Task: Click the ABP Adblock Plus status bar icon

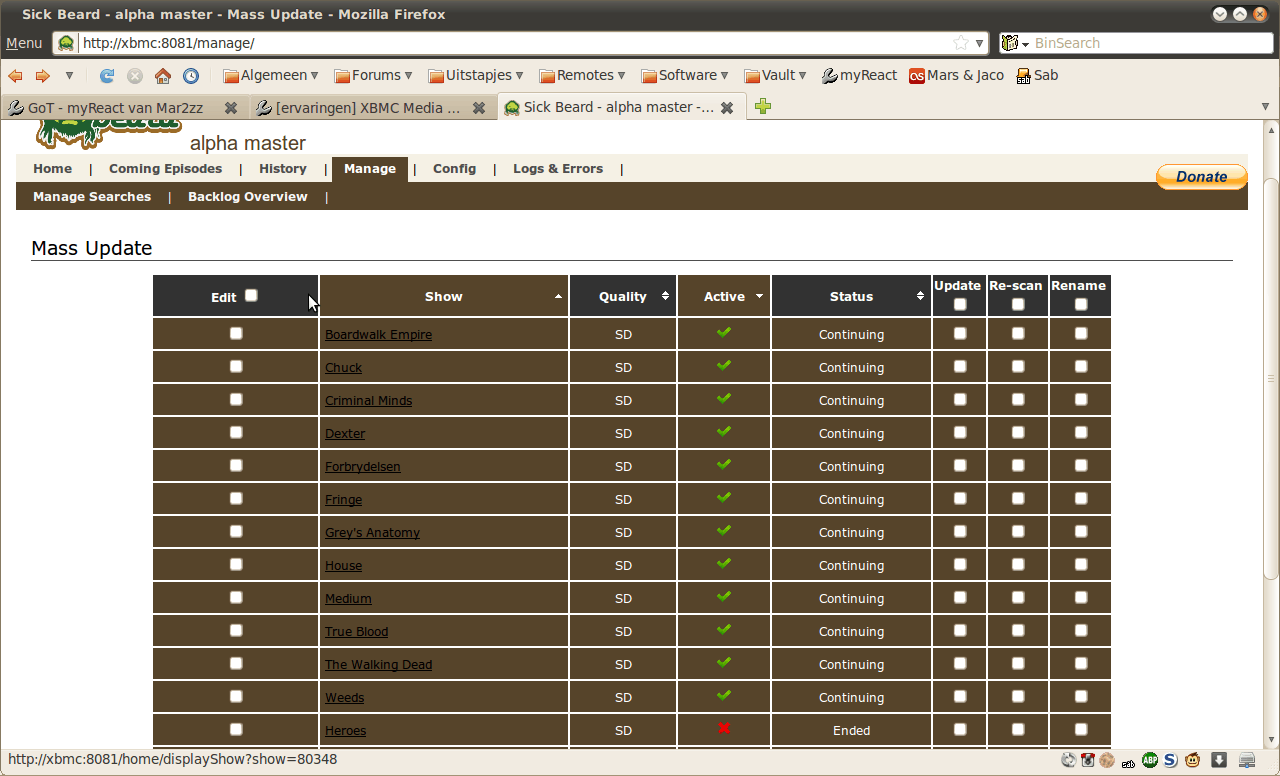Action: pos(1150,760)
